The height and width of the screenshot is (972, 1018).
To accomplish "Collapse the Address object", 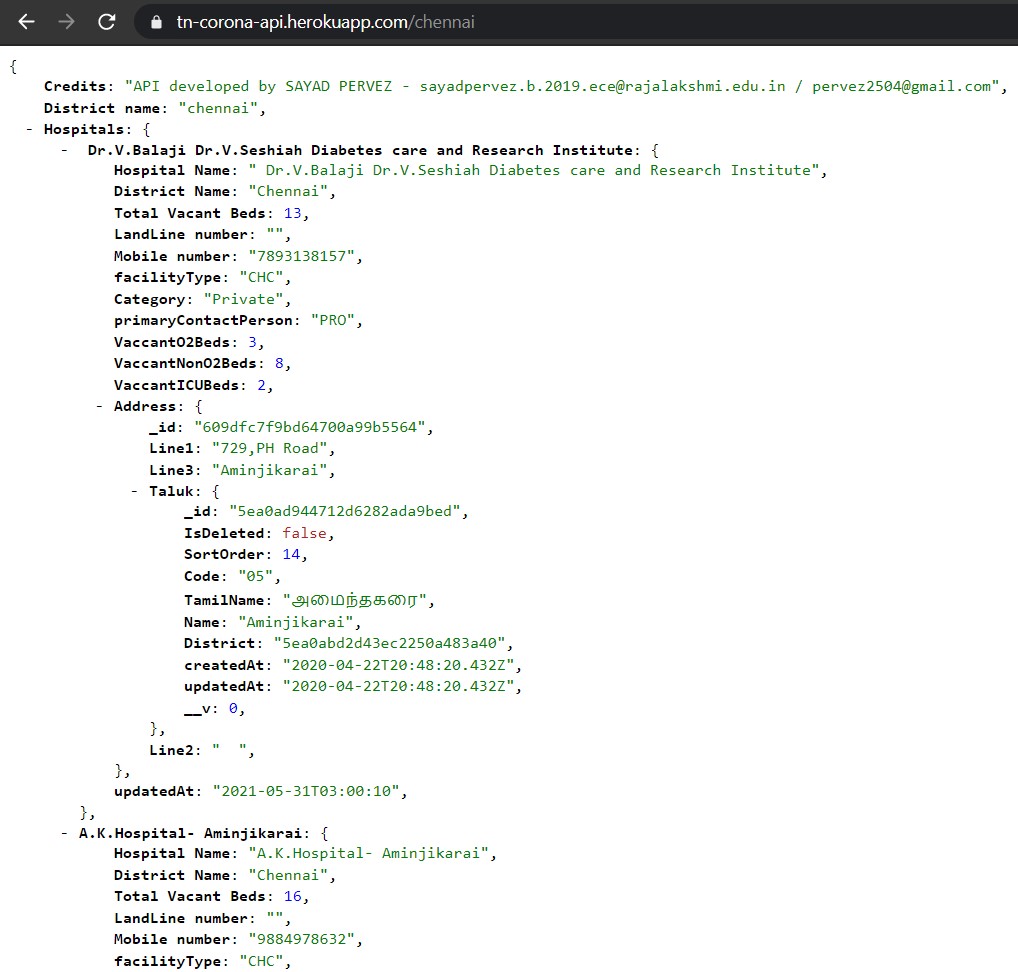I will click(100, 406).
